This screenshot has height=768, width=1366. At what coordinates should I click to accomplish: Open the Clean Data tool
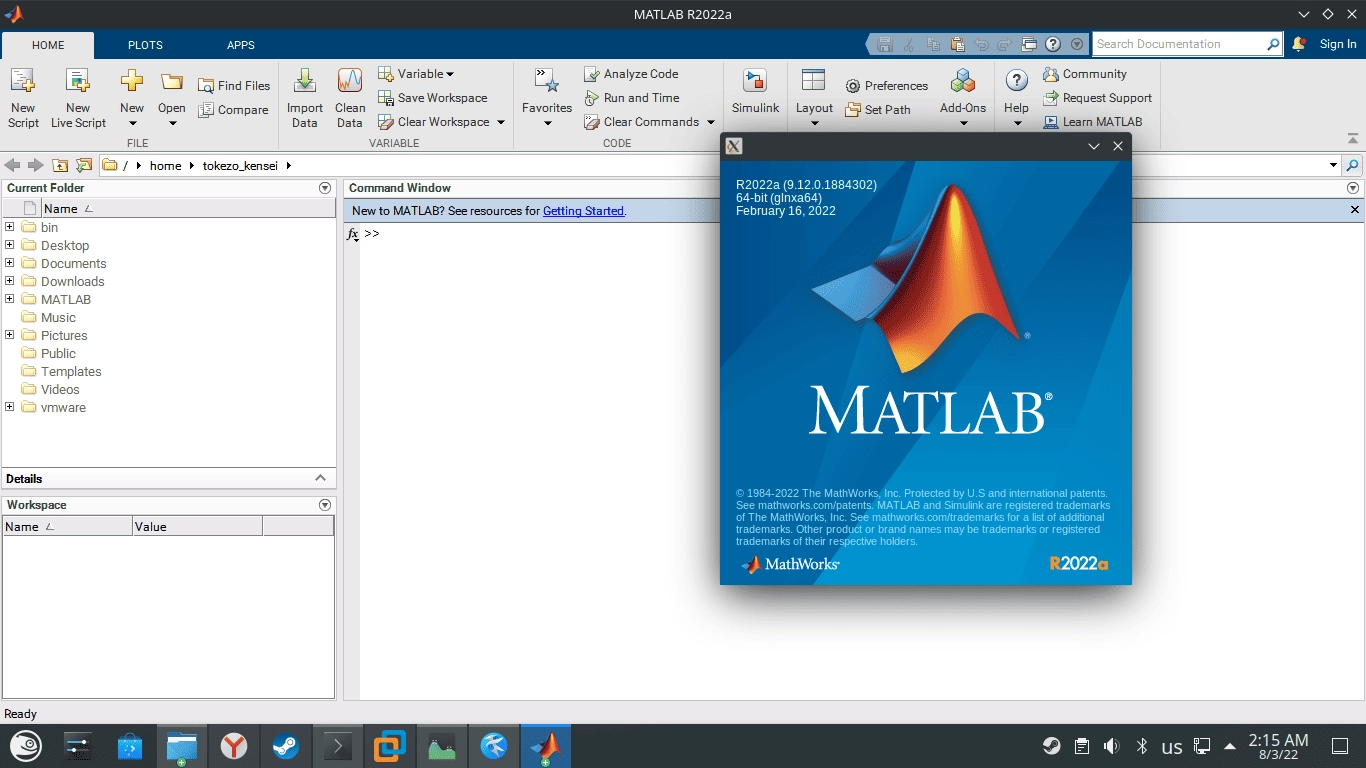350,98
